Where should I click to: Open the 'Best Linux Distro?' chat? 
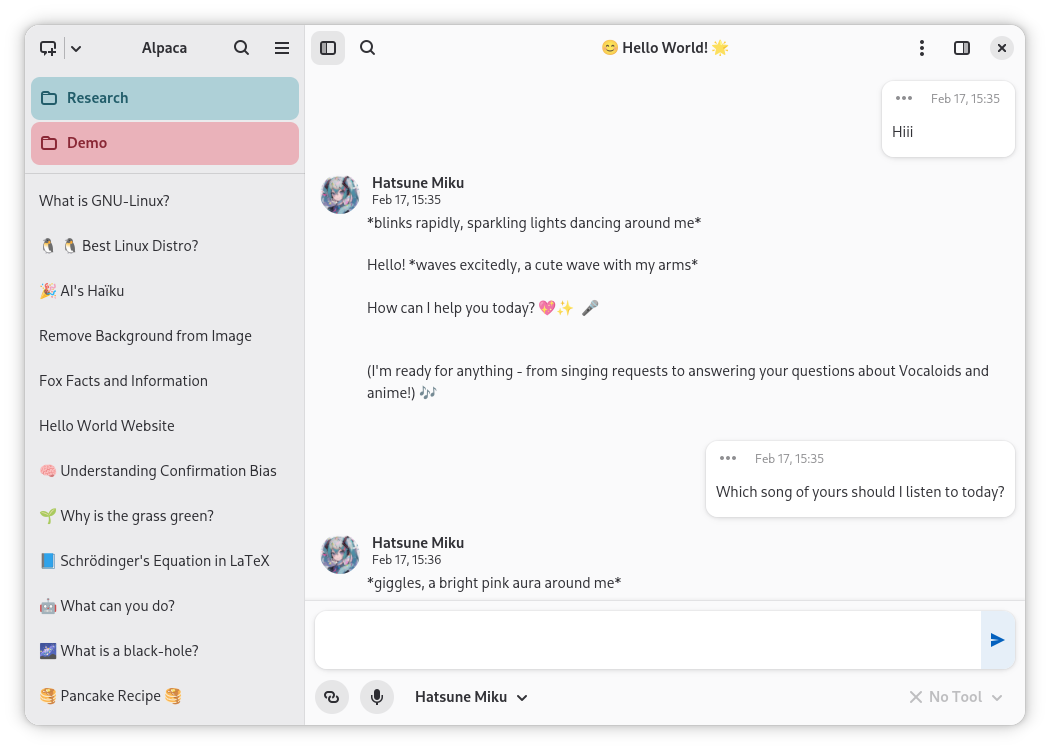tap(165, 246)
